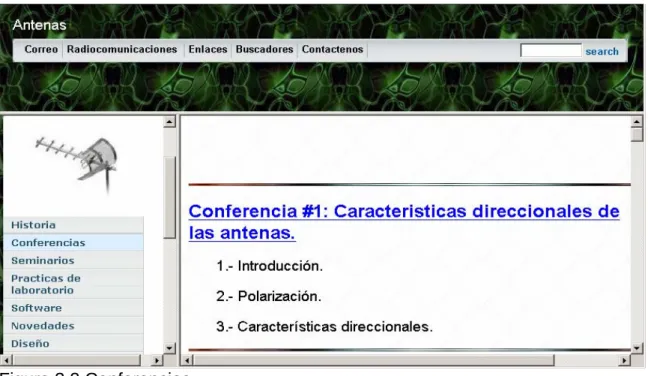Open Radiocomunicaciones in the top navigation
Image resolution: width=648 pixels, height=376 pixels.
point(122,49)
